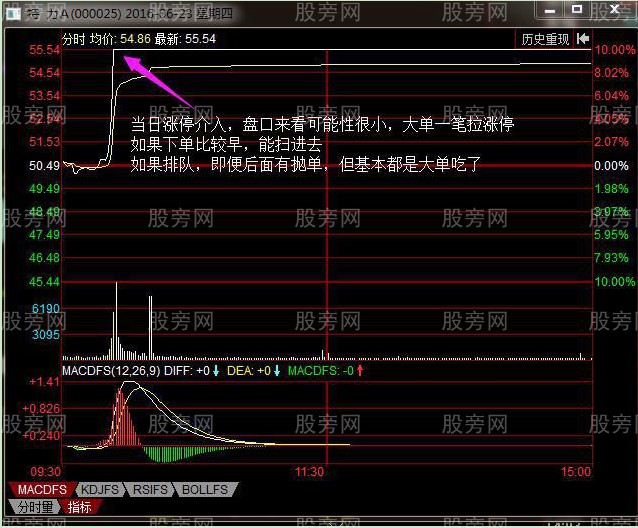Click the tallest volume spike bar
The width and height of the screenshot is (638, 528).
point(116,321)
